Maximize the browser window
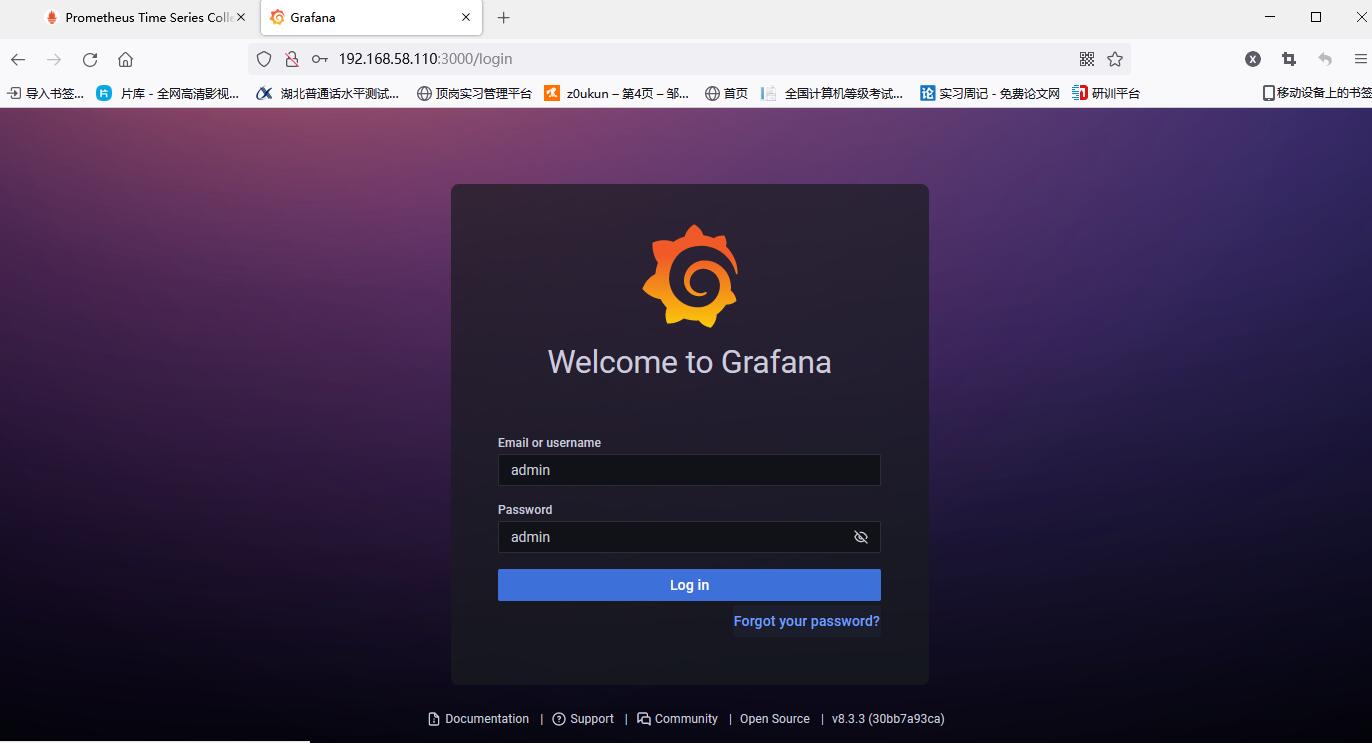Screen dimensions: 1372x743 (x=1316, y=17)
